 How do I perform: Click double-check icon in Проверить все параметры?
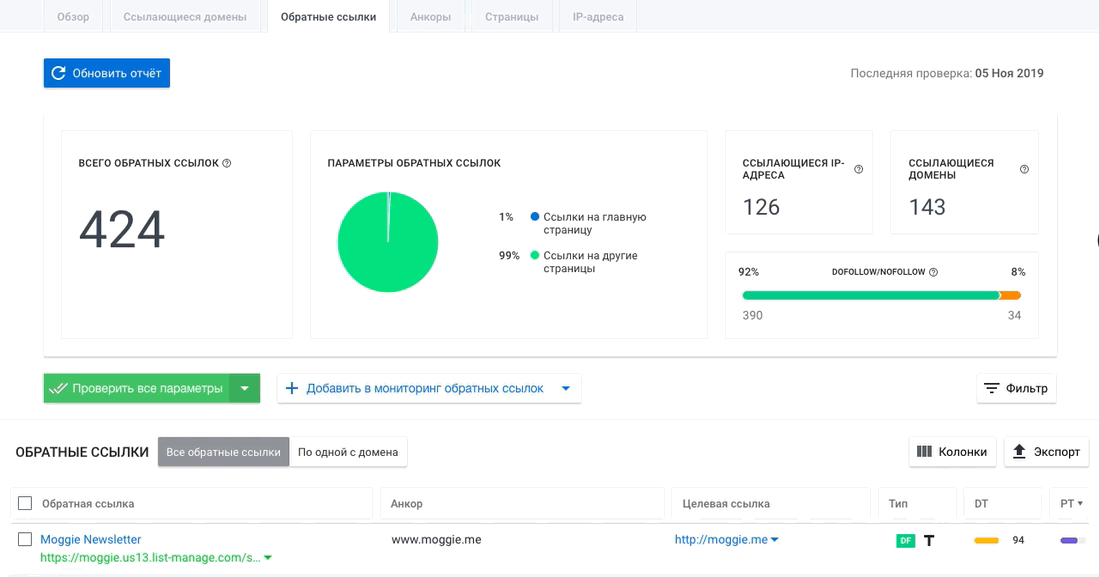(58, 388)
